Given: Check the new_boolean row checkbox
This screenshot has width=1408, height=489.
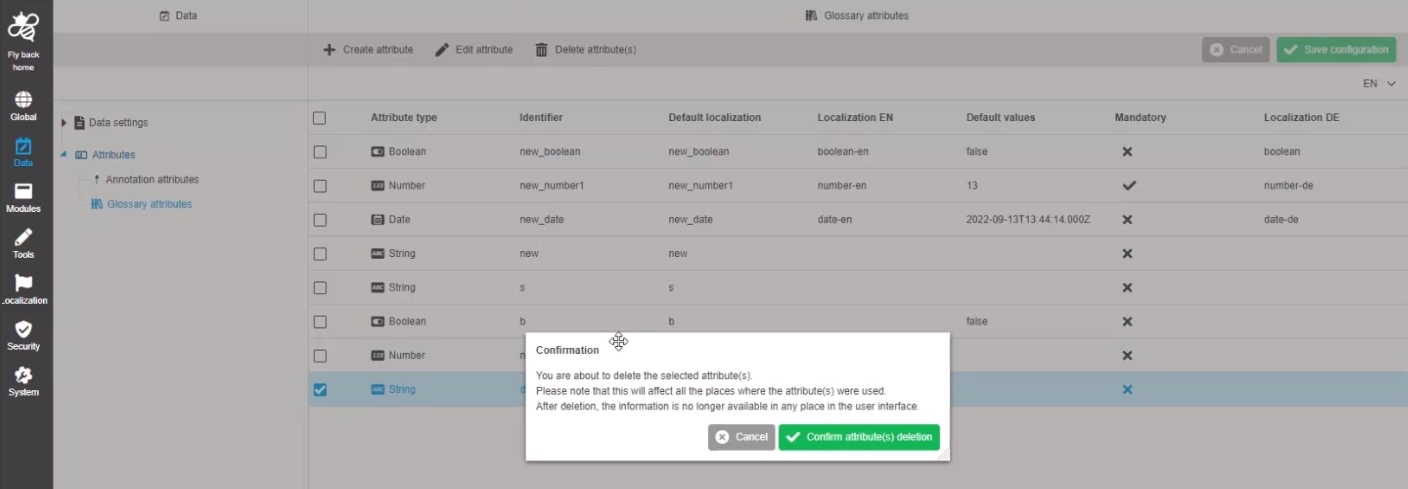Looking at the screenshot, I should (320, 152).
